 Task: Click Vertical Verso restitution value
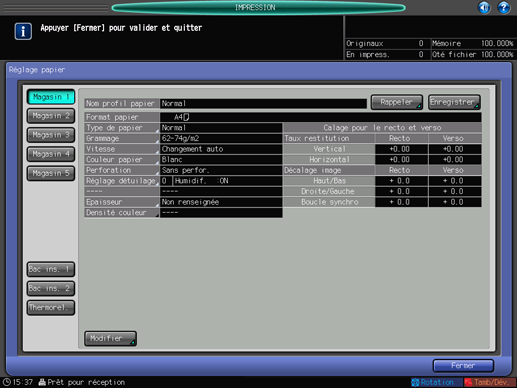tap(455, 149)
